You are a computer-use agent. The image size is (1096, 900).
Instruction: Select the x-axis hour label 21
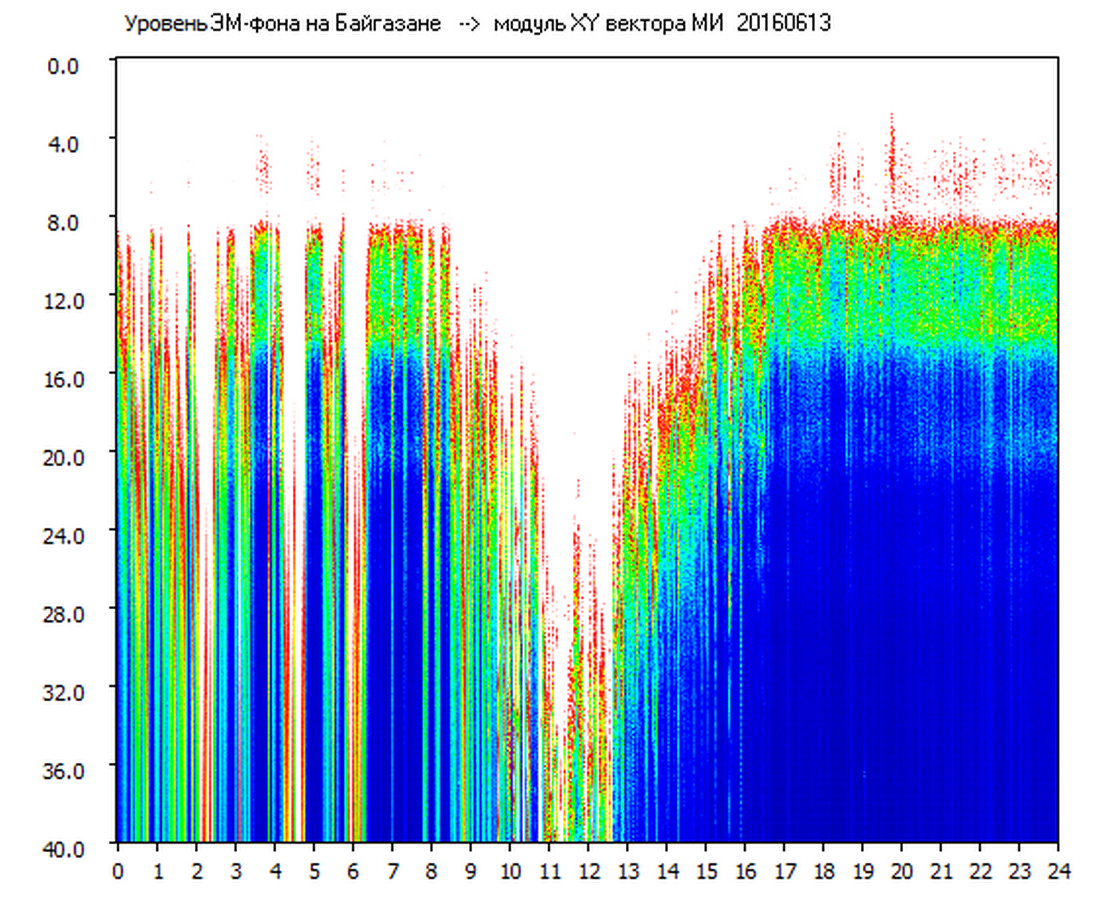941,870
